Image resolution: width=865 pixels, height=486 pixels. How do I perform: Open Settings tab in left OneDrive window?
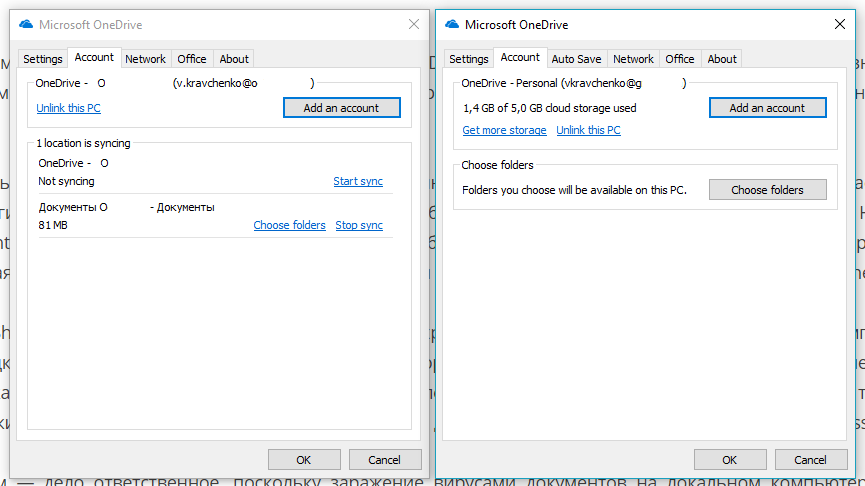click(42, 59)
